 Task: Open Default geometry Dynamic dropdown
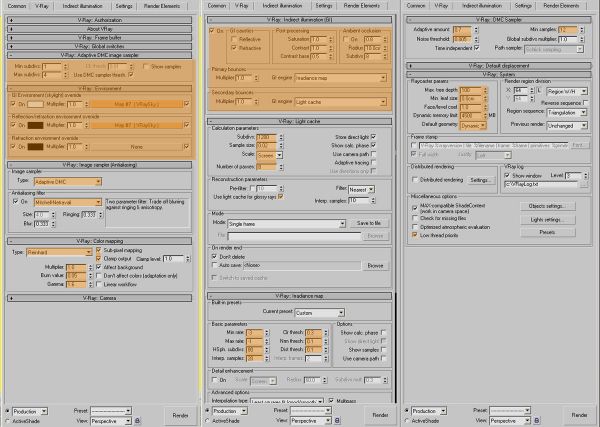[473, 125]
